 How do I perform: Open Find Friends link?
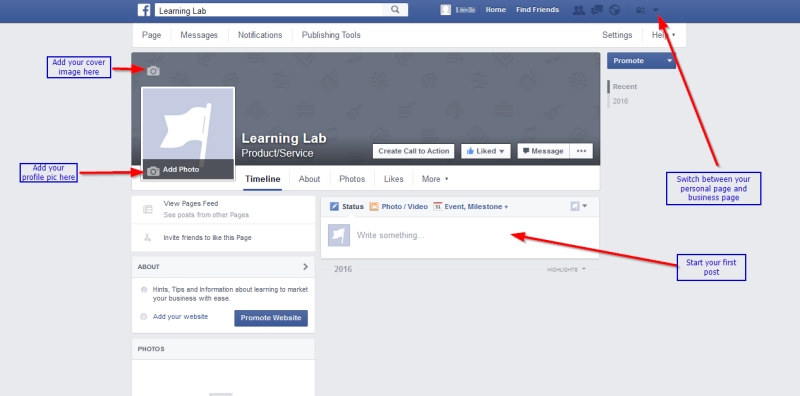coord(537,10)
